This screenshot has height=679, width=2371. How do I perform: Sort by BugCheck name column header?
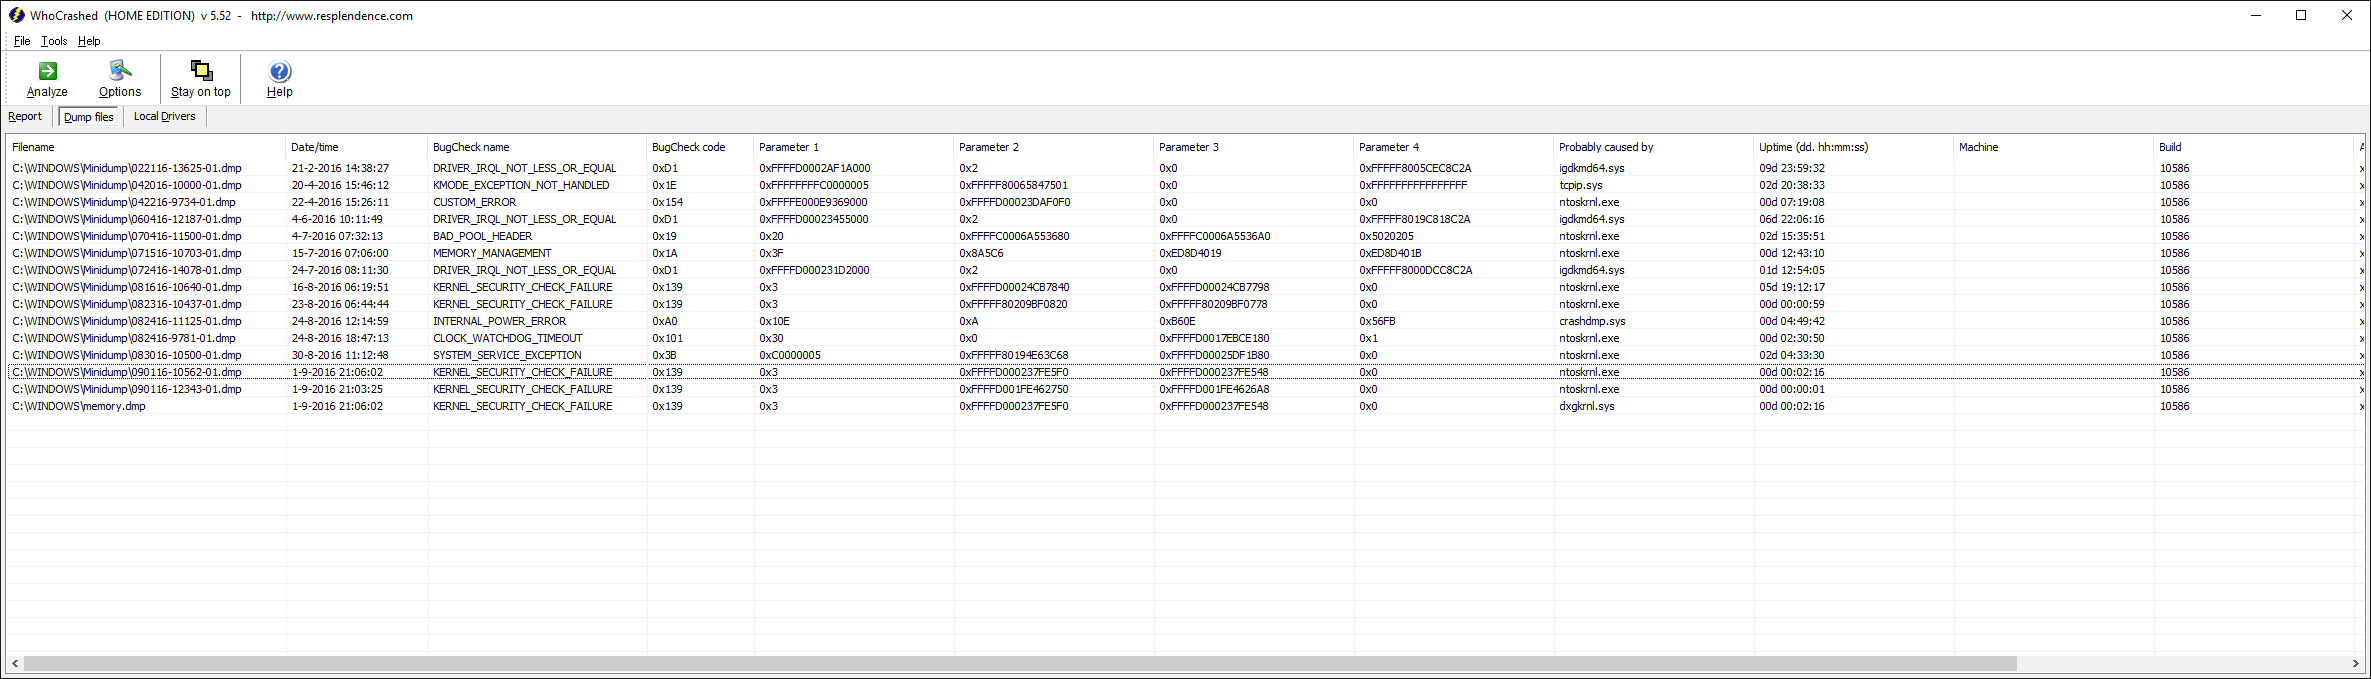[x=537, y=147]
